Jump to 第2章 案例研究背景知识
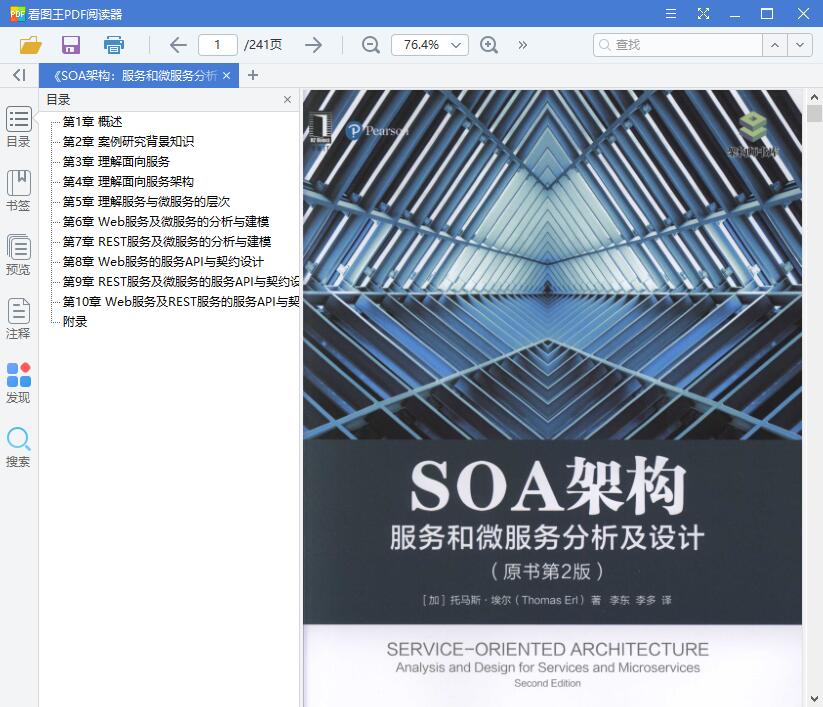 (x=128, y=142)
